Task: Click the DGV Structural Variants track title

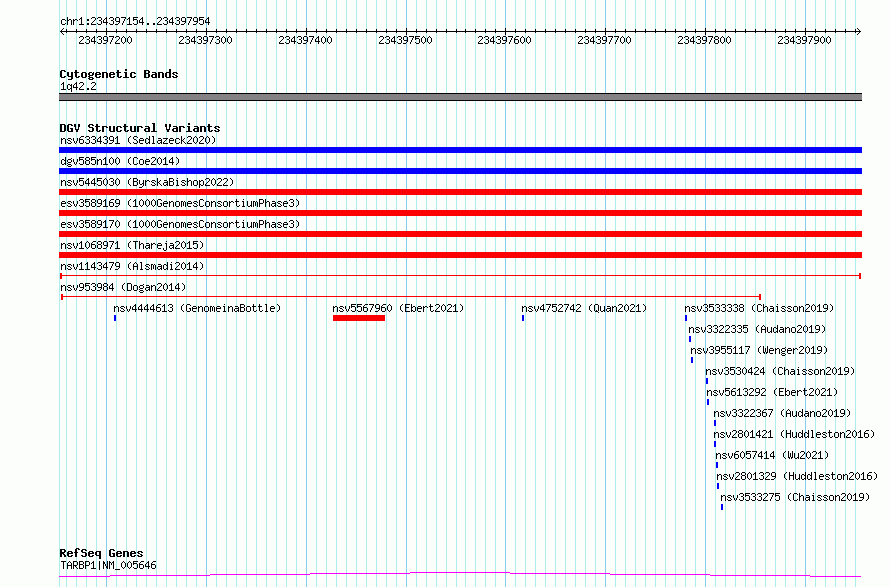Action: pos(139,128)
